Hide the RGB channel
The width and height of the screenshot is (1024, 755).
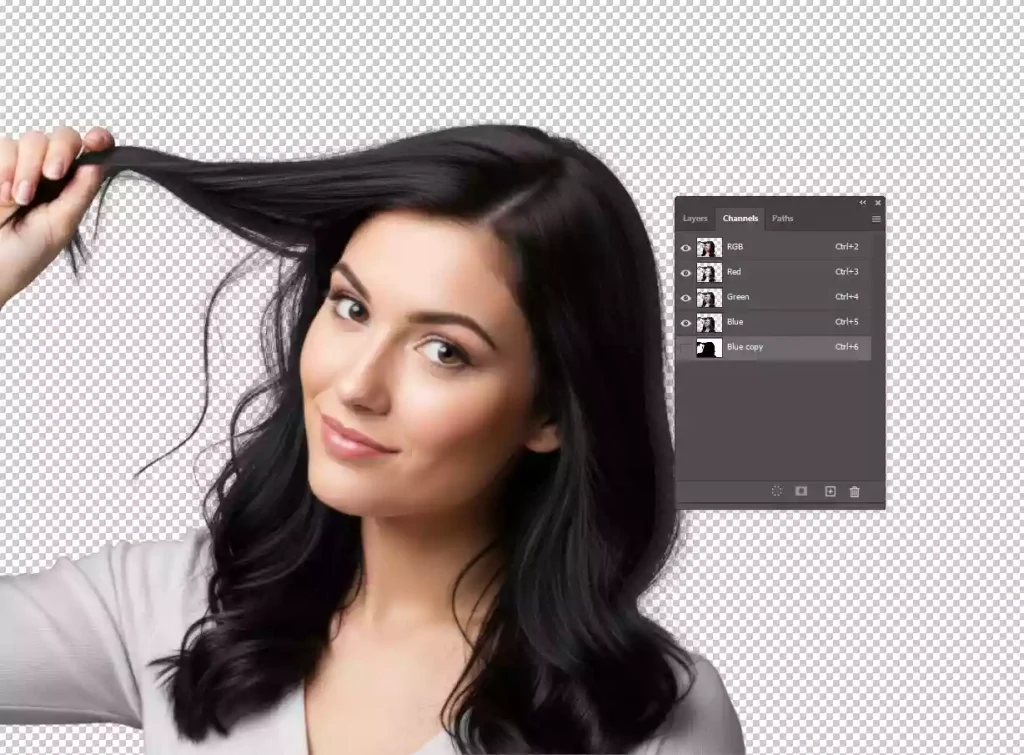[x=686, y=247]
